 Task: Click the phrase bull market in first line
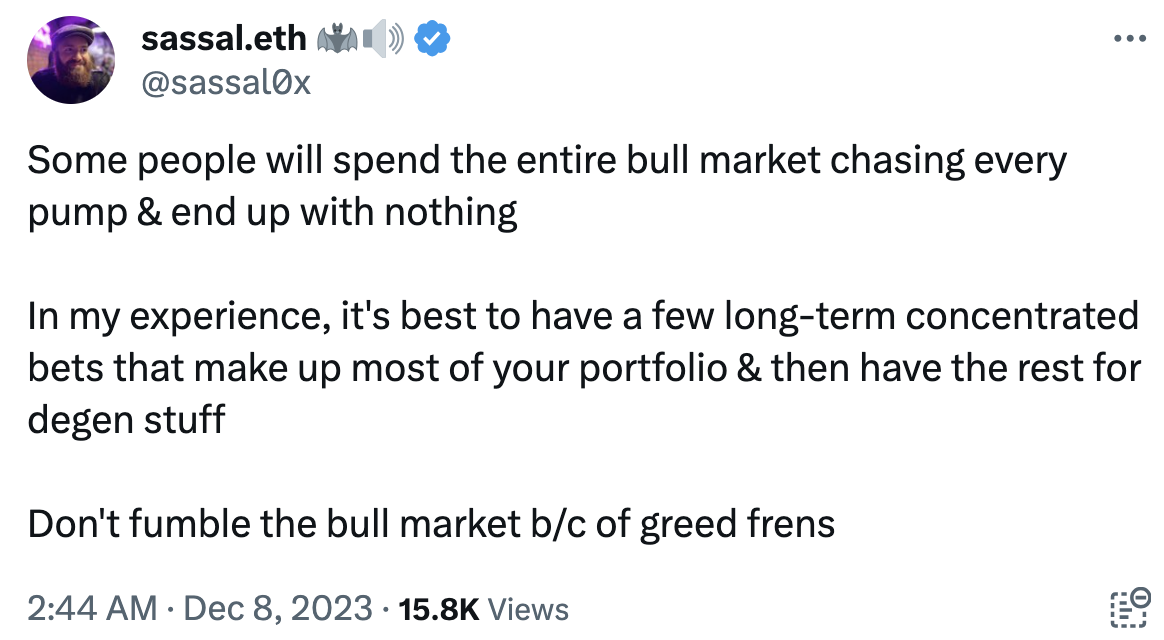pyautogui.click(x=721, y=159)
